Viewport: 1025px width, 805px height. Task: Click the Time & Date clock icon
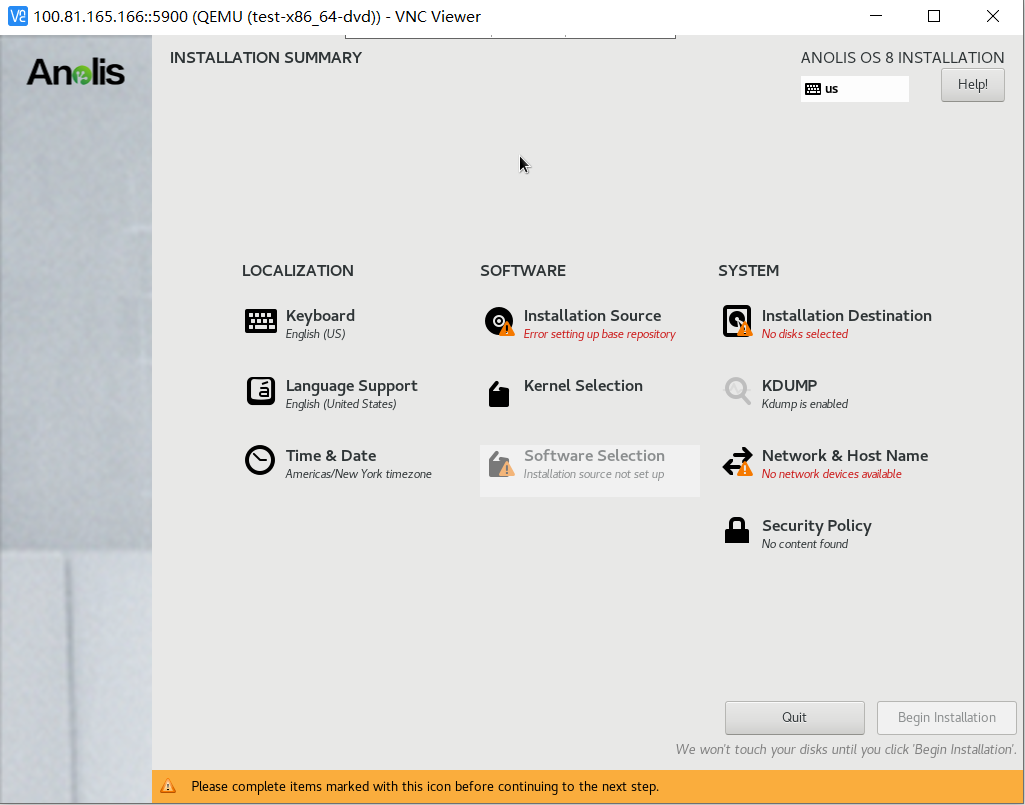click(x=260, y=461)
